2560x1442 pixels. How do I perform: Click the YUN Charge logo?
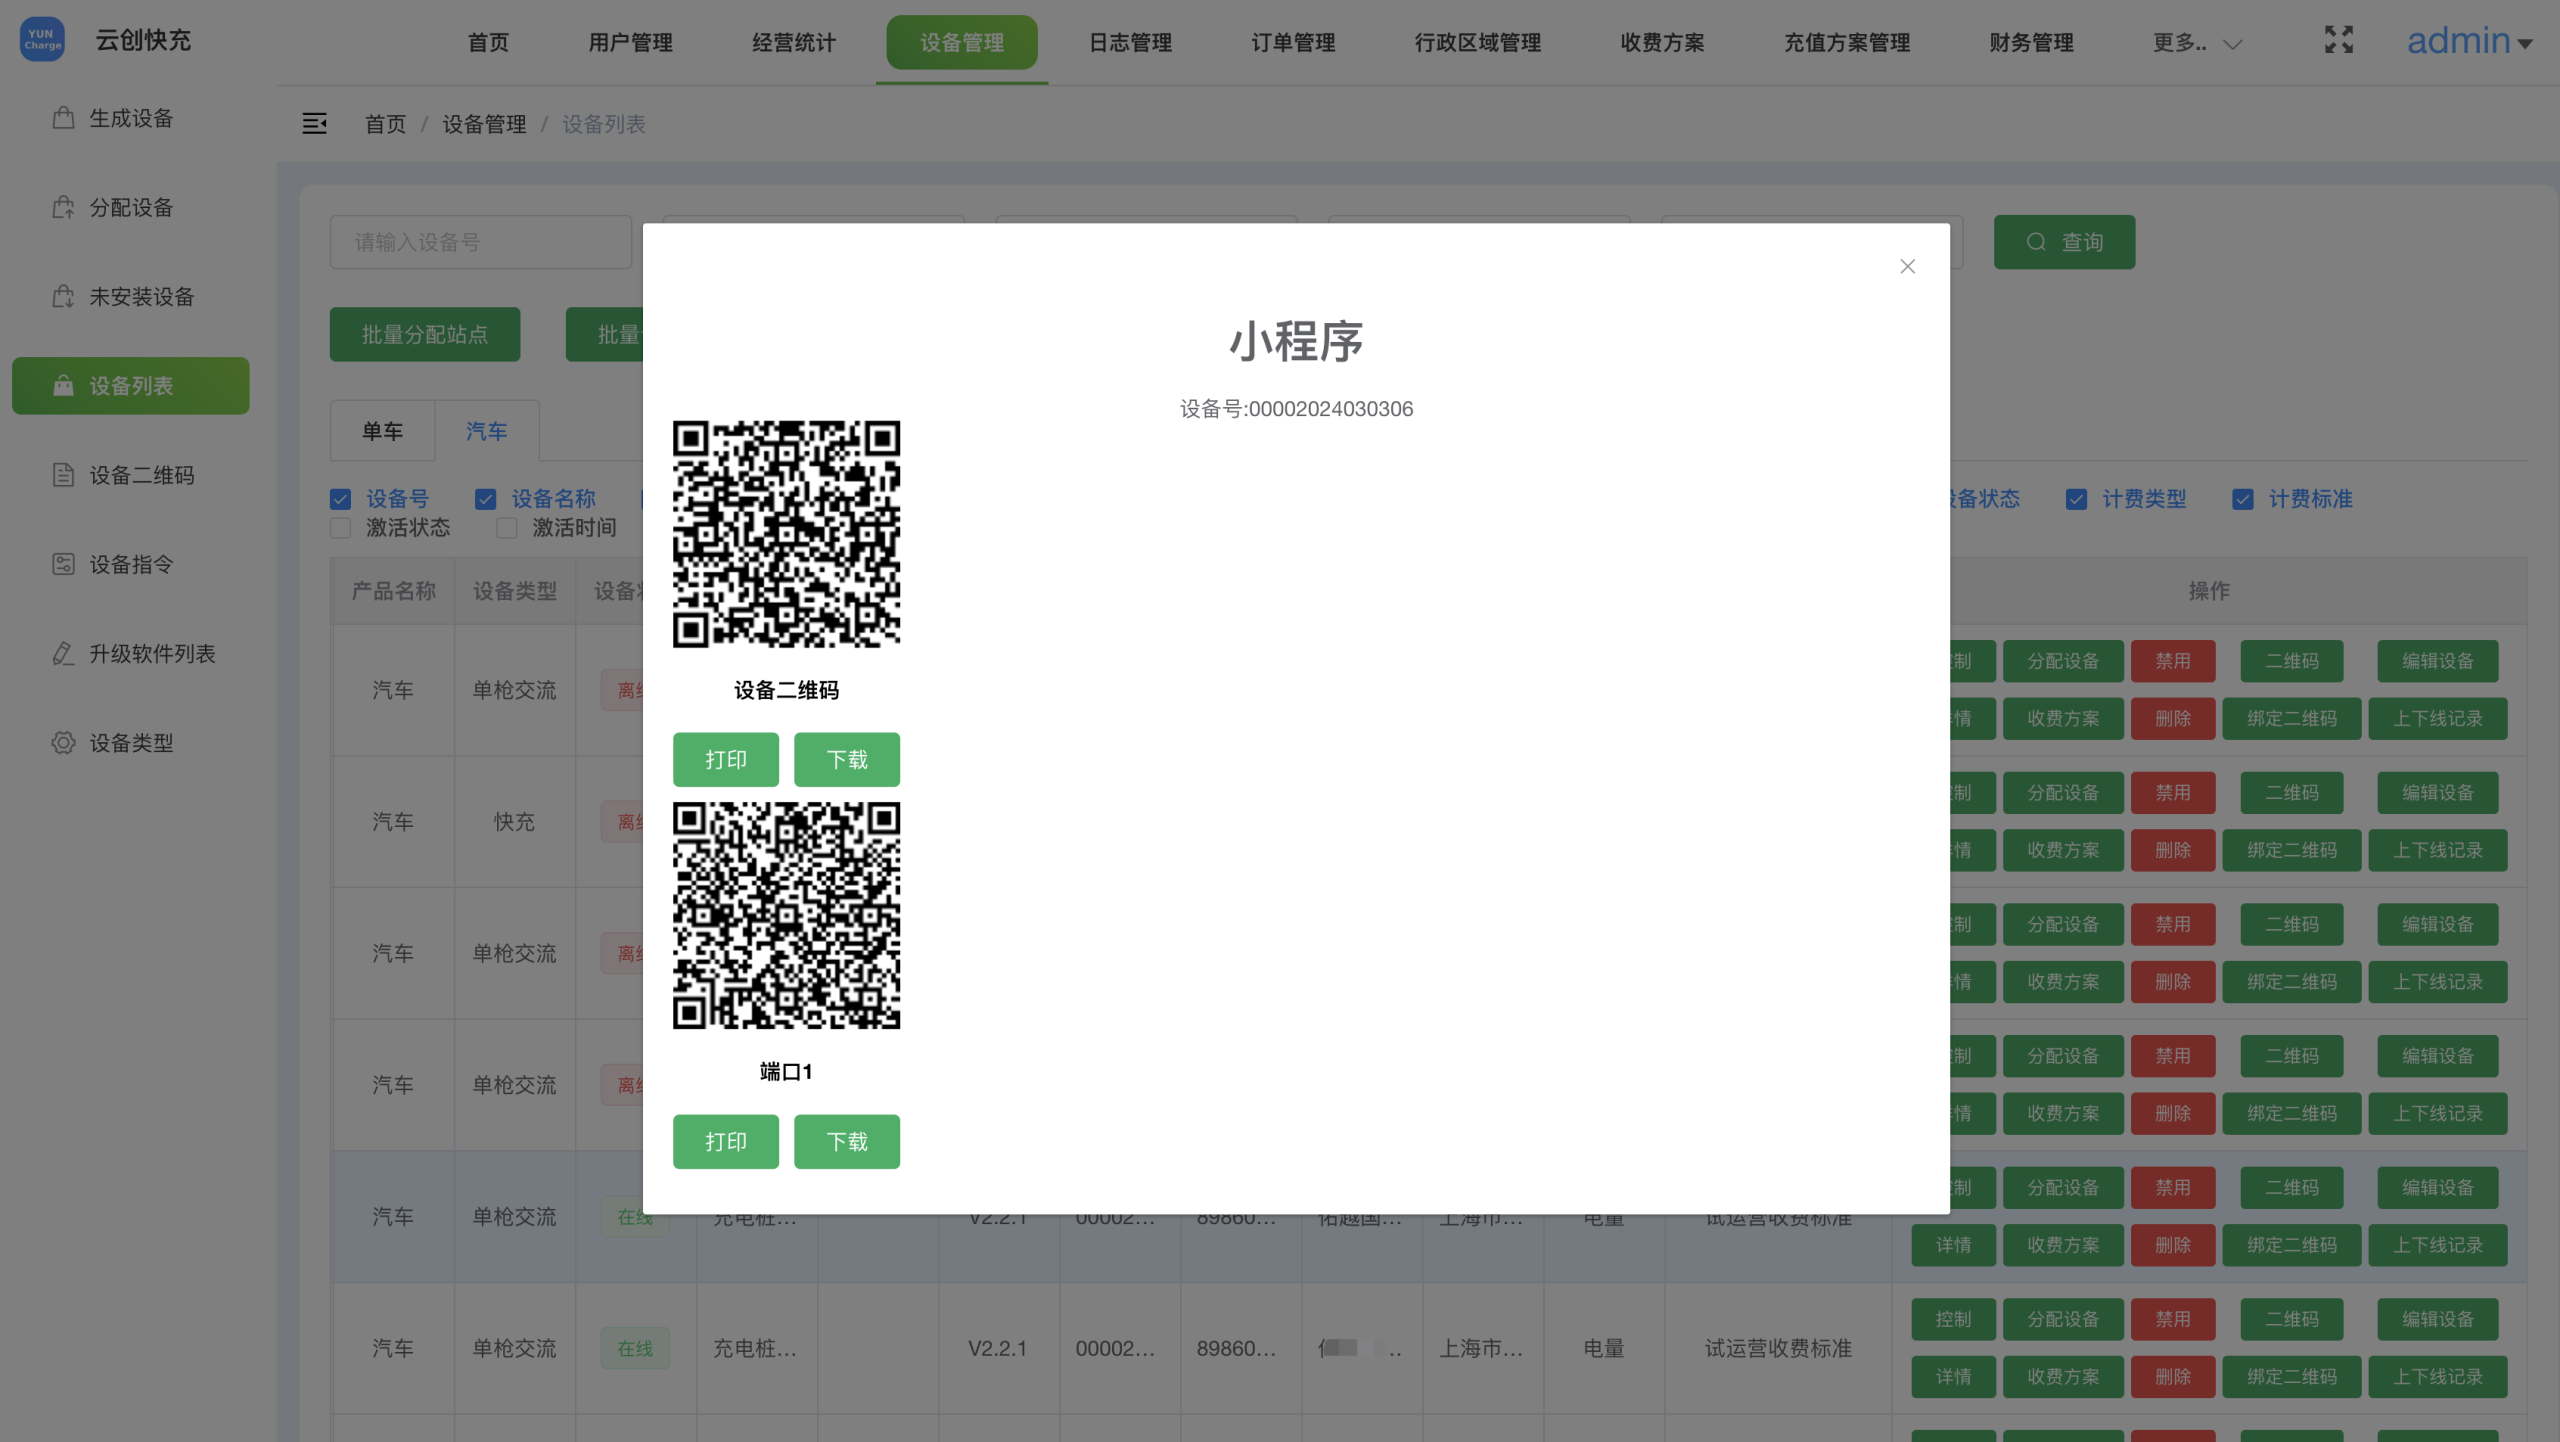coord(42,40)
